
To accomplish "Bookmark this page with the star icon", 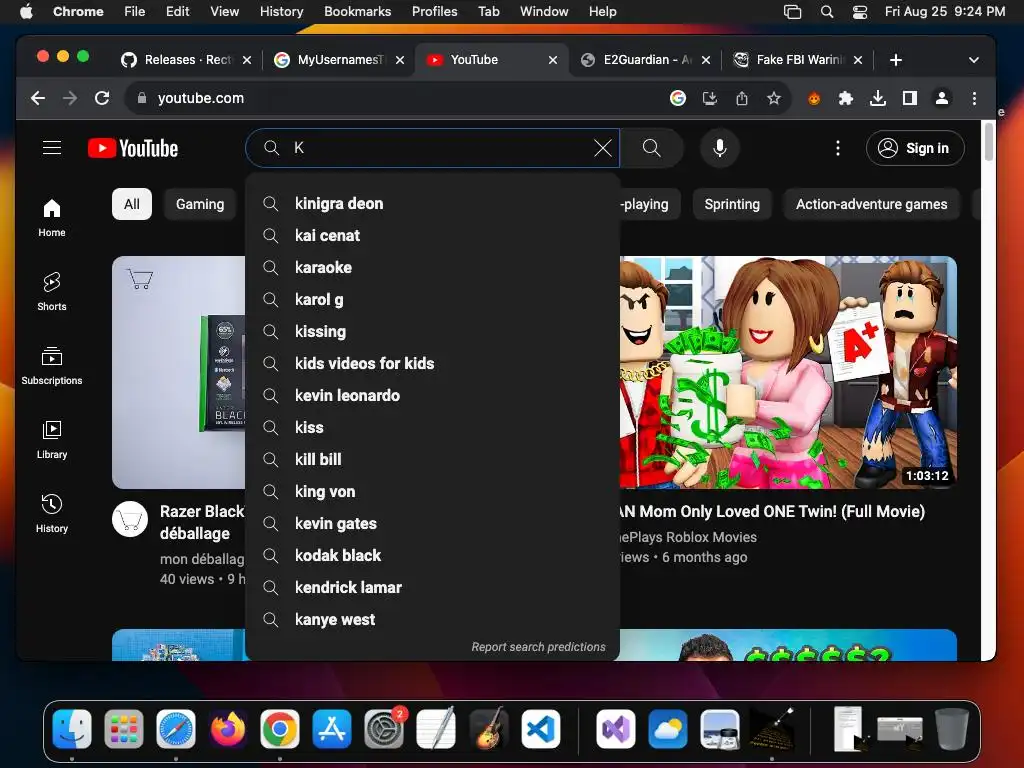I will click(774, 99).
